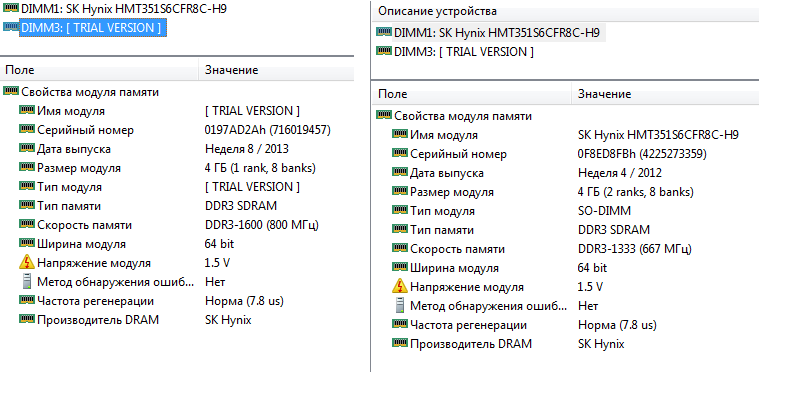Select value '4 ГБ (1 rank, 8 banks)'
The image size is (792, 408).
tap(260, 168)
